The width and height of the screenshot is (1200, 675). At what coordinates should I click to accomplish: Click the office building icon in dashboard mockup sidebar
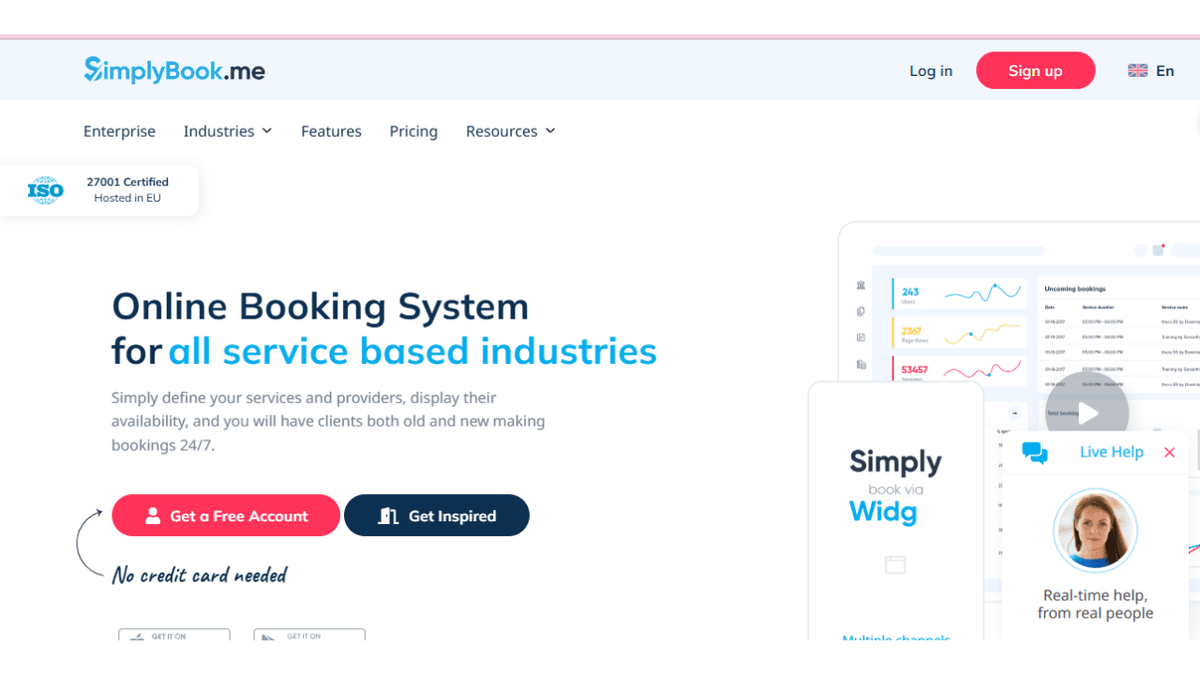point(861,365)
